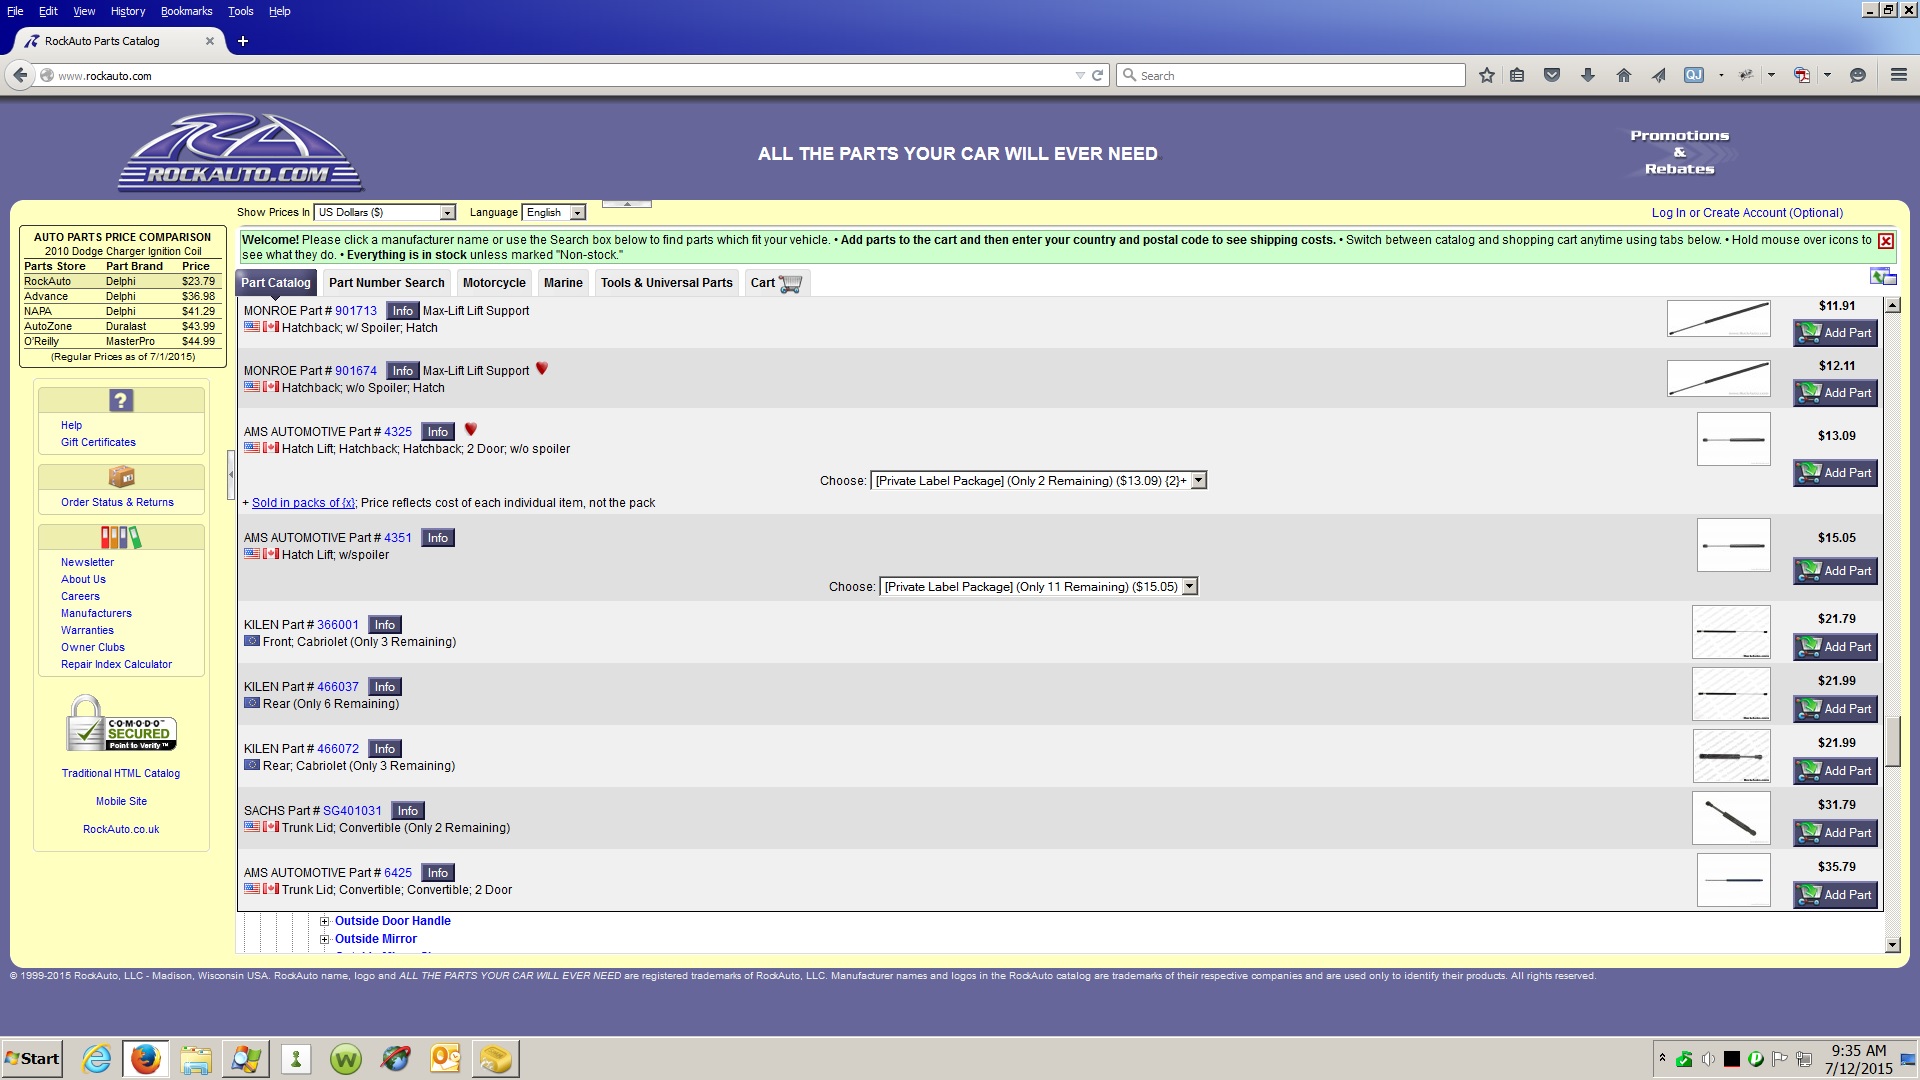Open the Outlook taskbar icon

pyautogui.click(x=446, y=1058)
